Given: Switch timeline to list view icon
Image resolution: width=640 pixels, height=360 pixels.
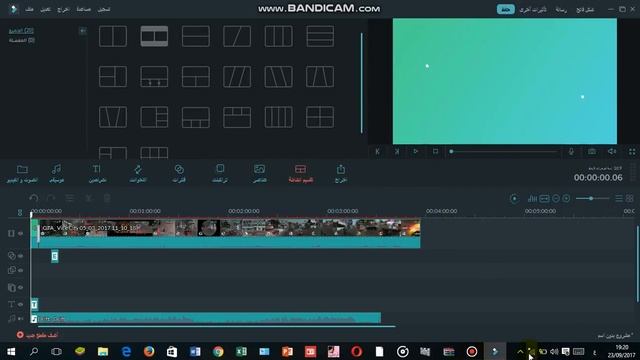Looking at the screenshot, I should pos(619,198).
